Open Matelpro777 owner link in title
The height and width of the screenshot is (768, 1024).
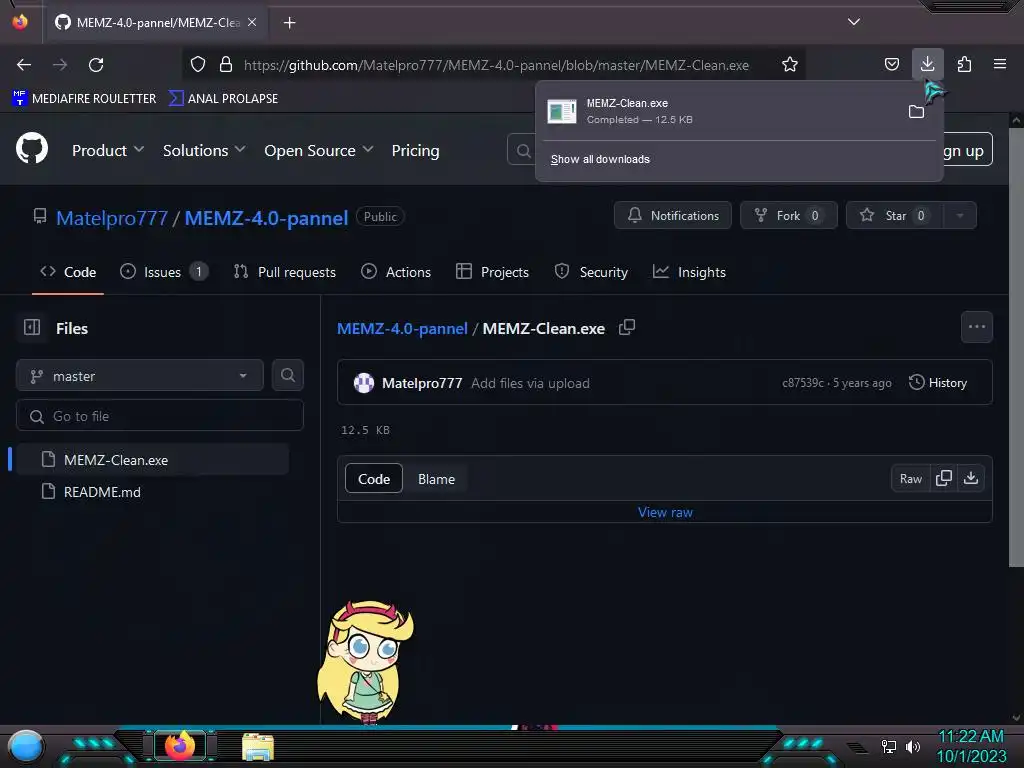112,217
